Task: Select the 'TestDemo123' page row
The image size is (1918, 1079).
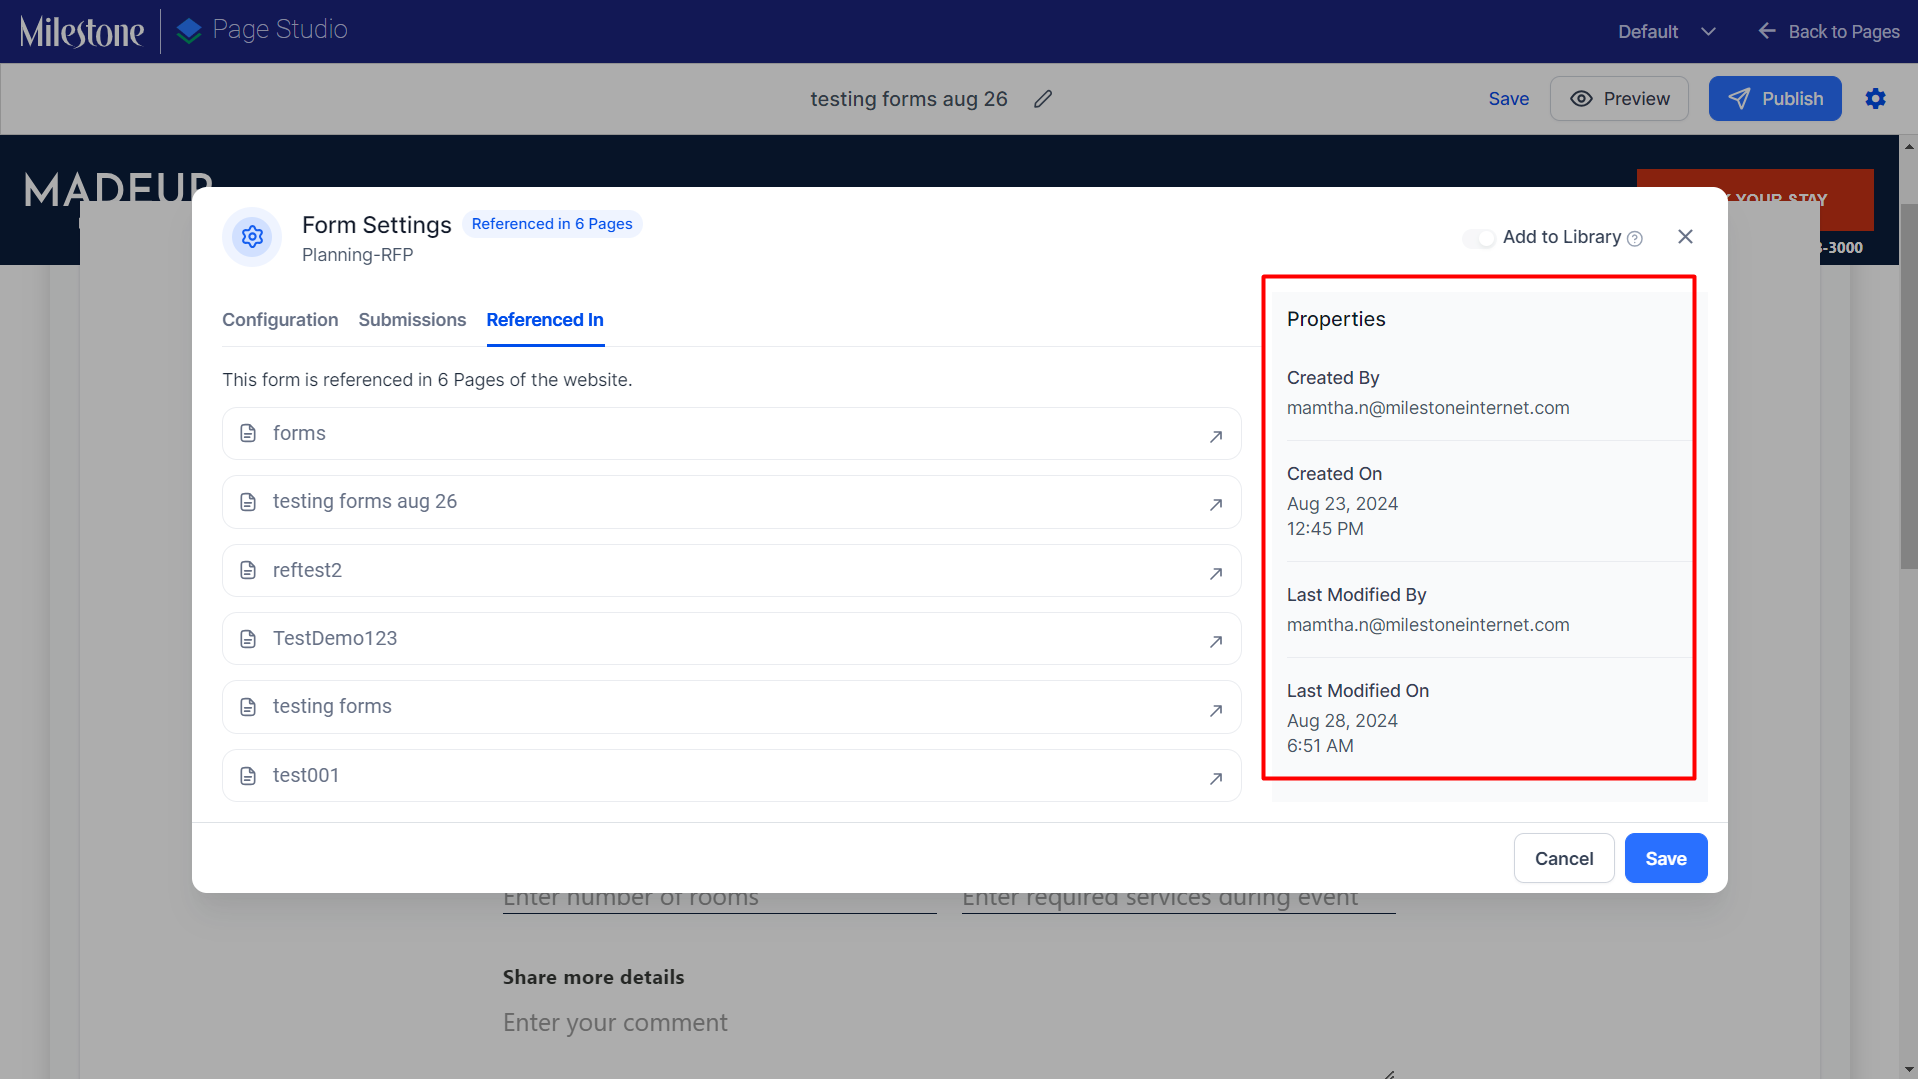Action: pos(732,638)
